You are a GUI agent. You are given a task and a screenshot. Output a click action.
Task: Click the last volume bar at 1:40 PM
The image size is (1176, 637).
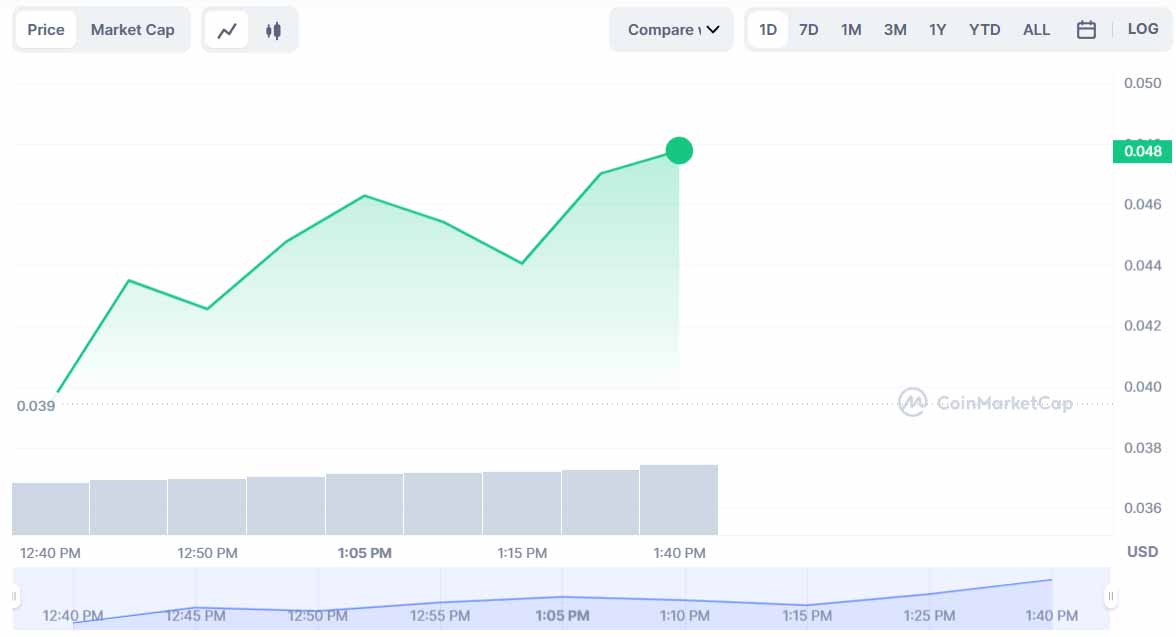click(x=679, y=500)
